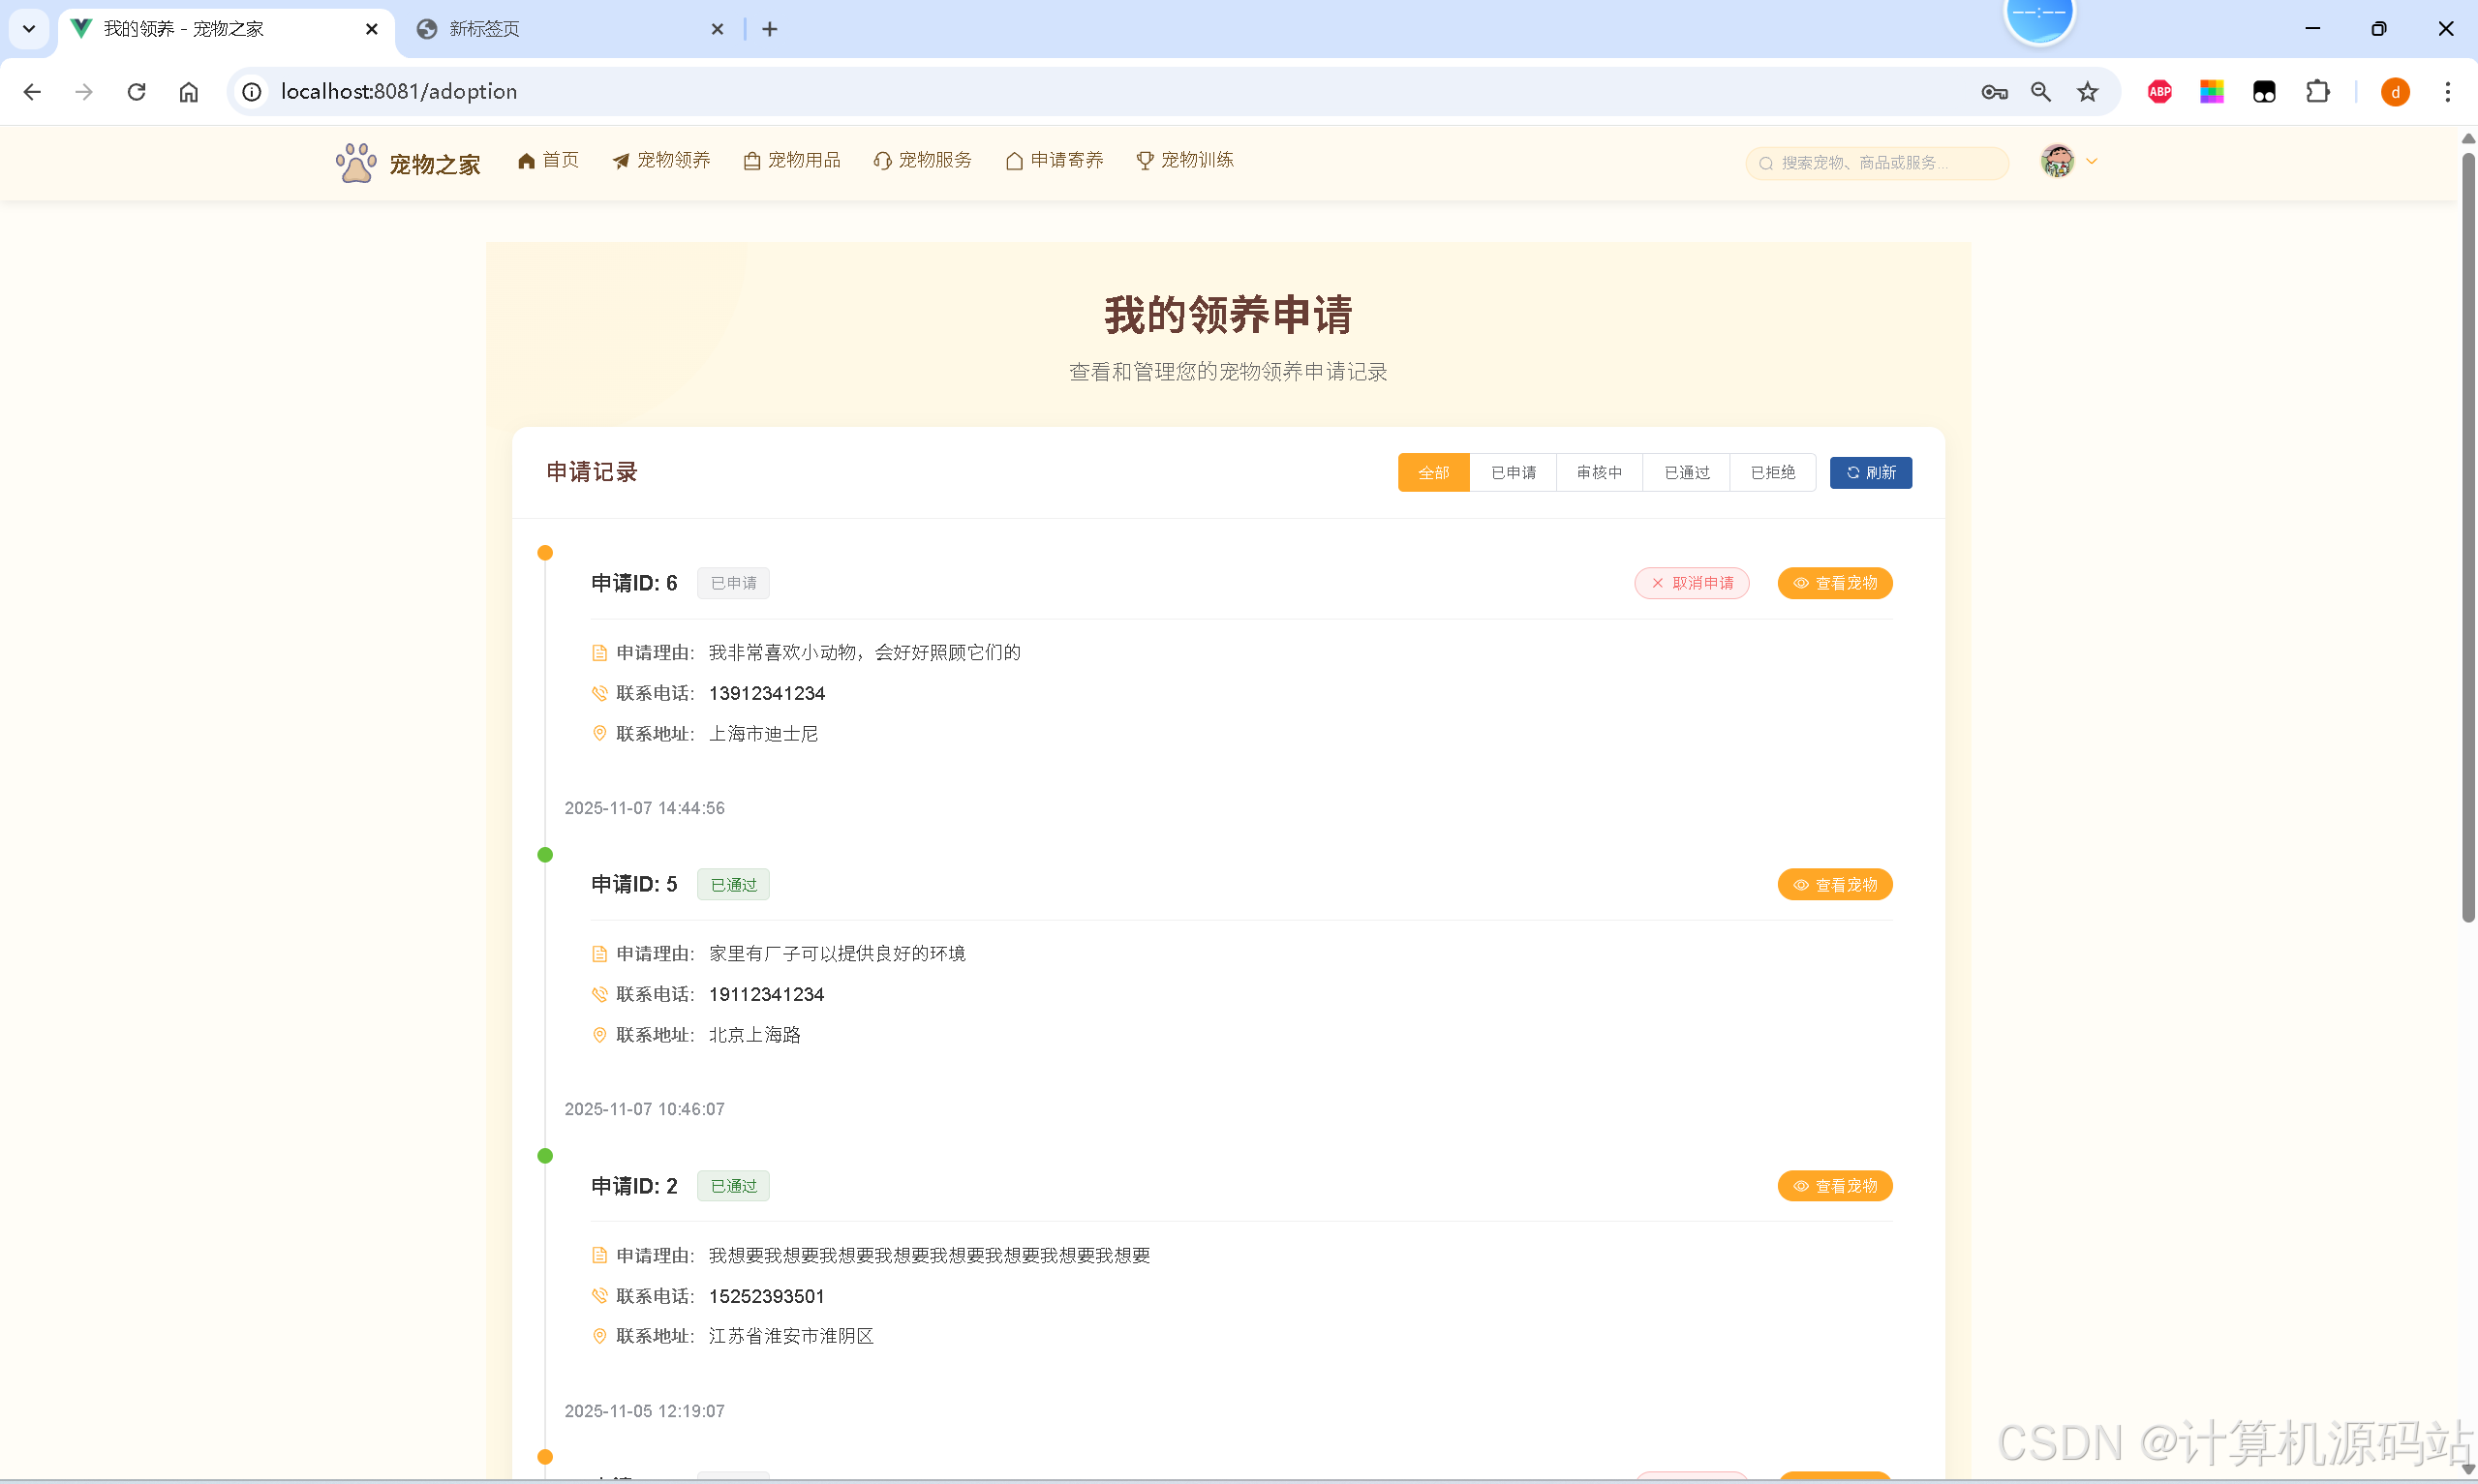Open a new tab with the plus icon
This screenshot has width=2478, height=1484.
point(769,29)
